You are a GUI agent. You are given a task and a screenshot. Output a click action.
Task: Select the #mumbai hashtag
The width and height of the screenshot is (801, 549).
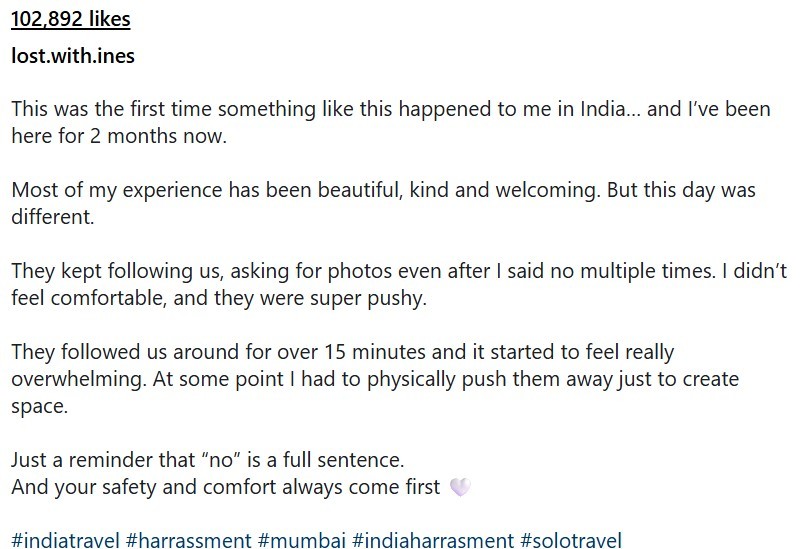pyautogui.click(x=302, y=541)
